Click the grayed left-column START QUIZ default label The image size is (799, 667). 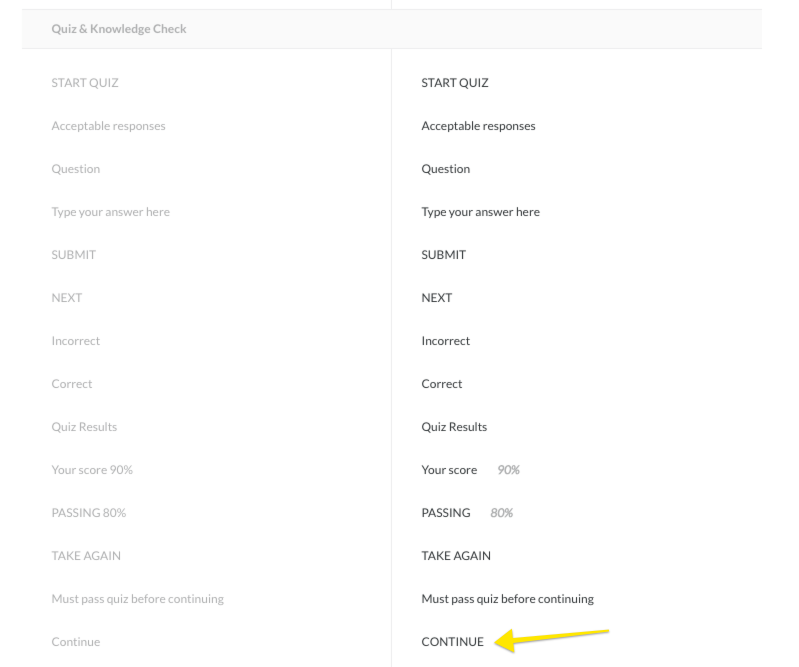tap(84, 83)
